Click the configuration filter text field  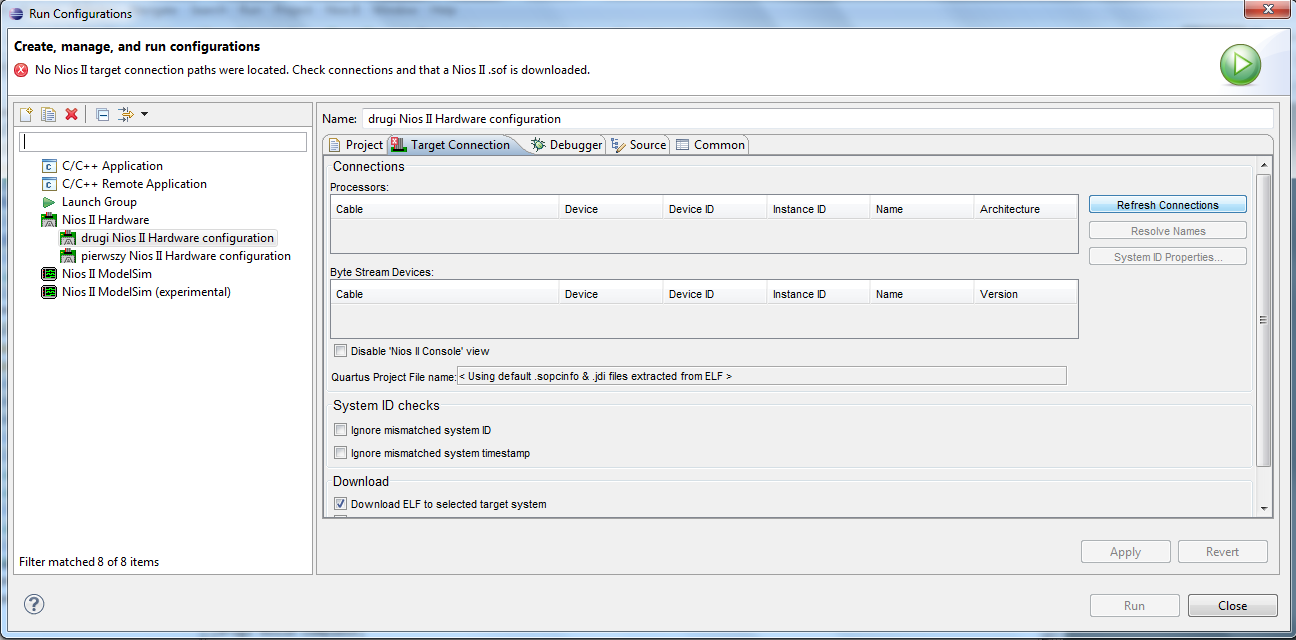[163, 142]
